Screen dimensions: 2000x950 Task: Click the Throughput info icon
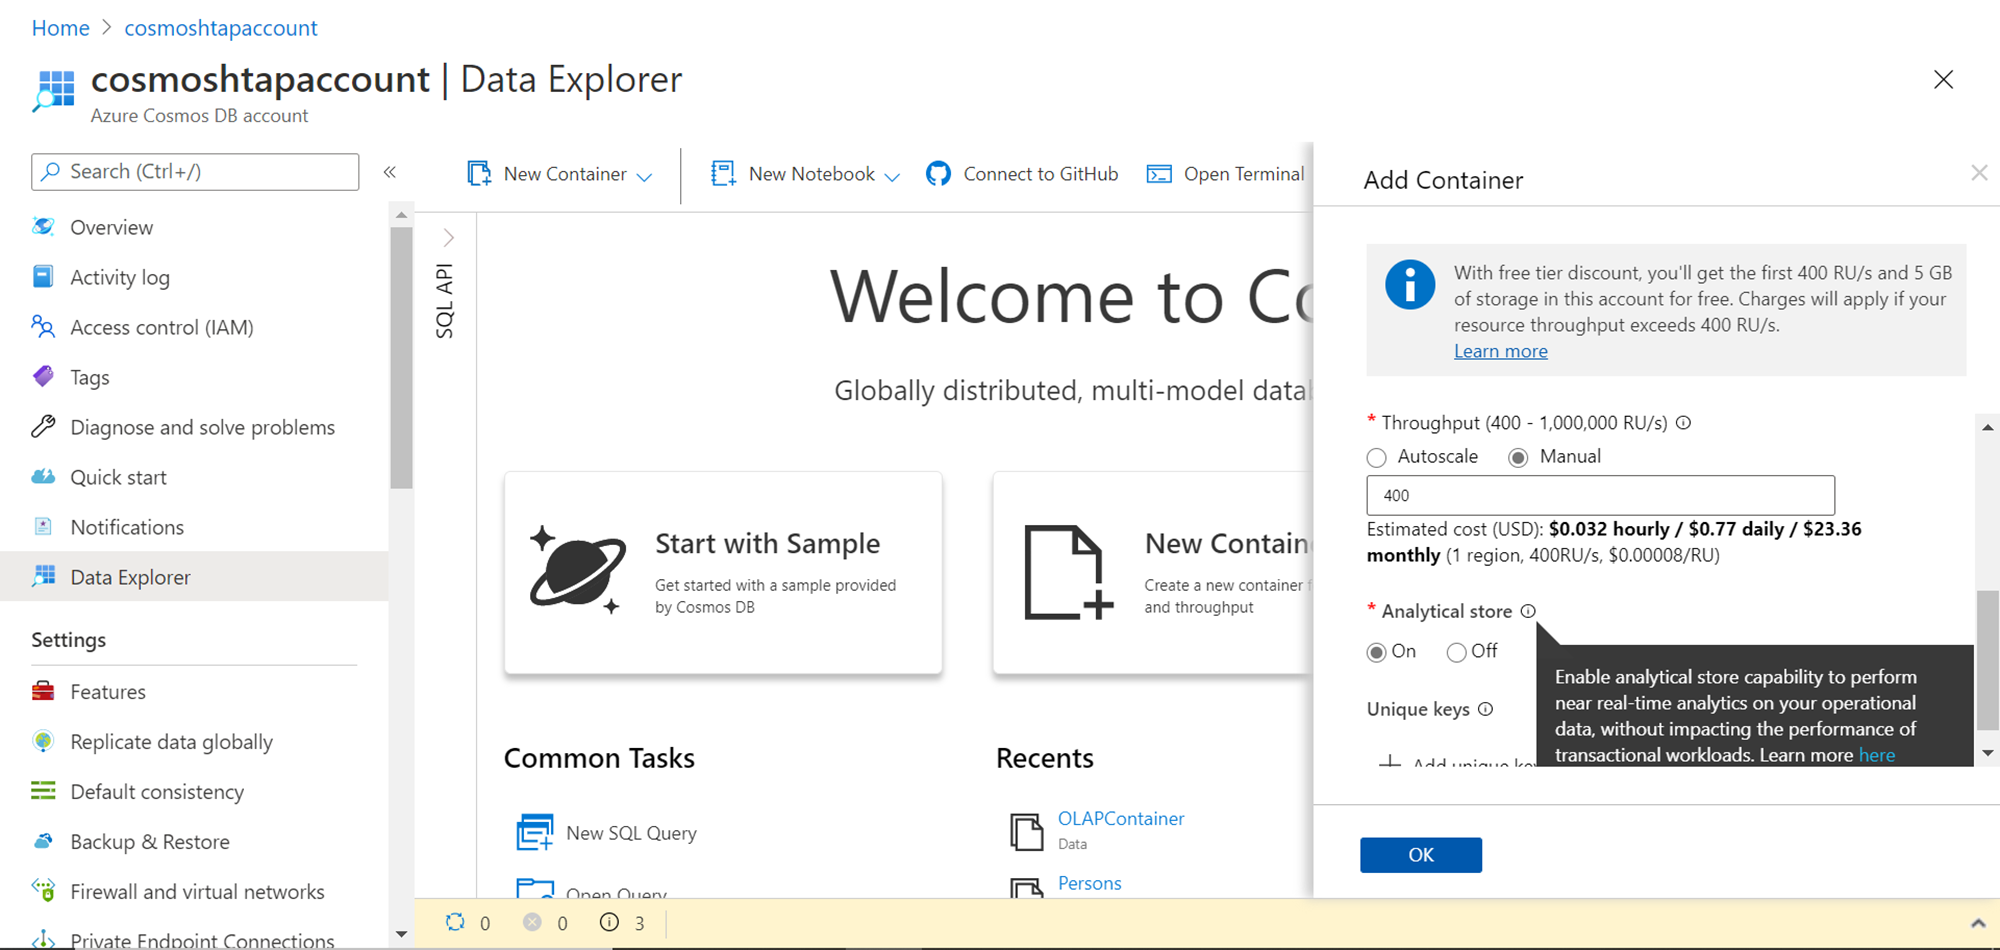[1684, 423]
